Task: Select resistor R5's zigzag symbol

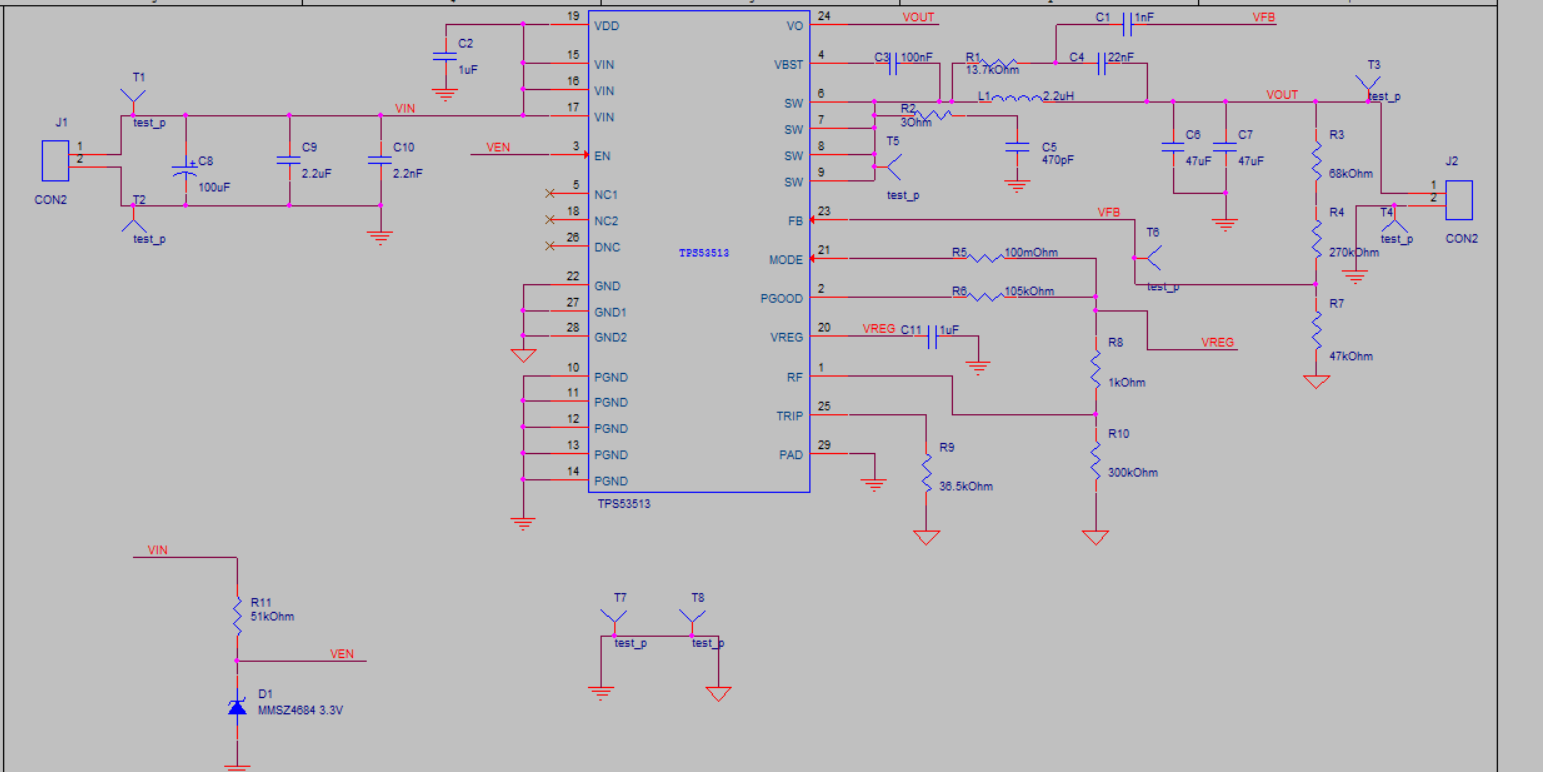Action: pos(986,258)
